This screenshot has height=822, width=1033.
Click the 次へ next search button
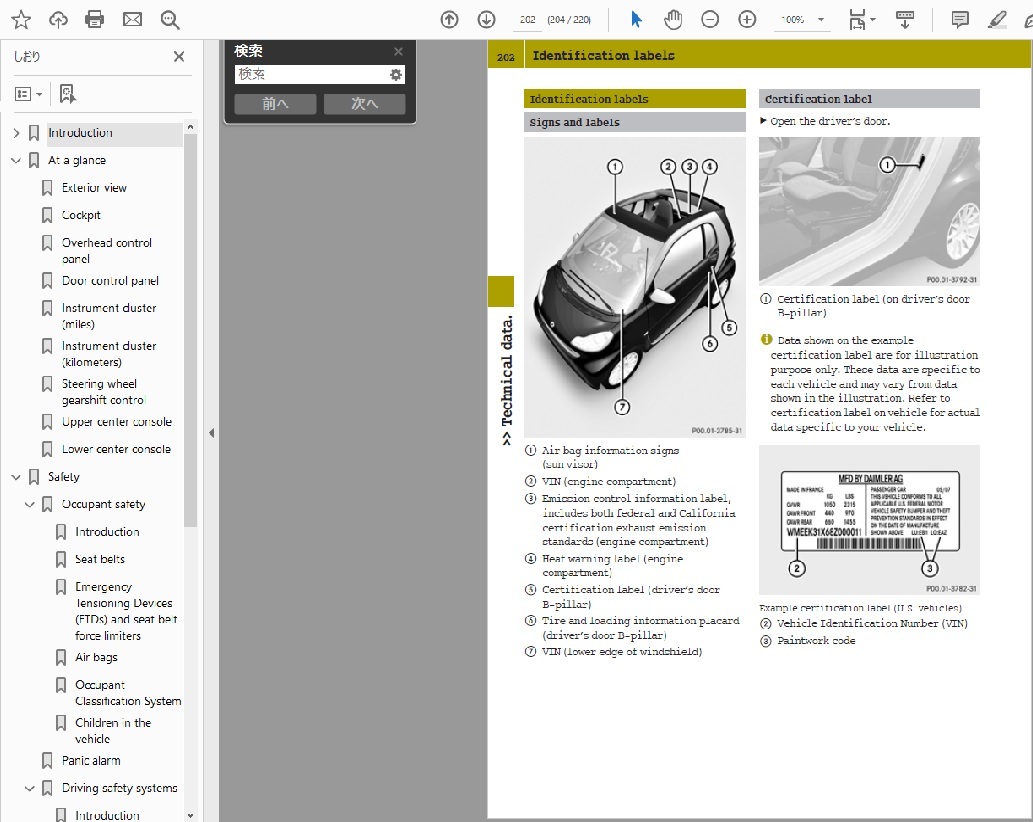(364, 104)
